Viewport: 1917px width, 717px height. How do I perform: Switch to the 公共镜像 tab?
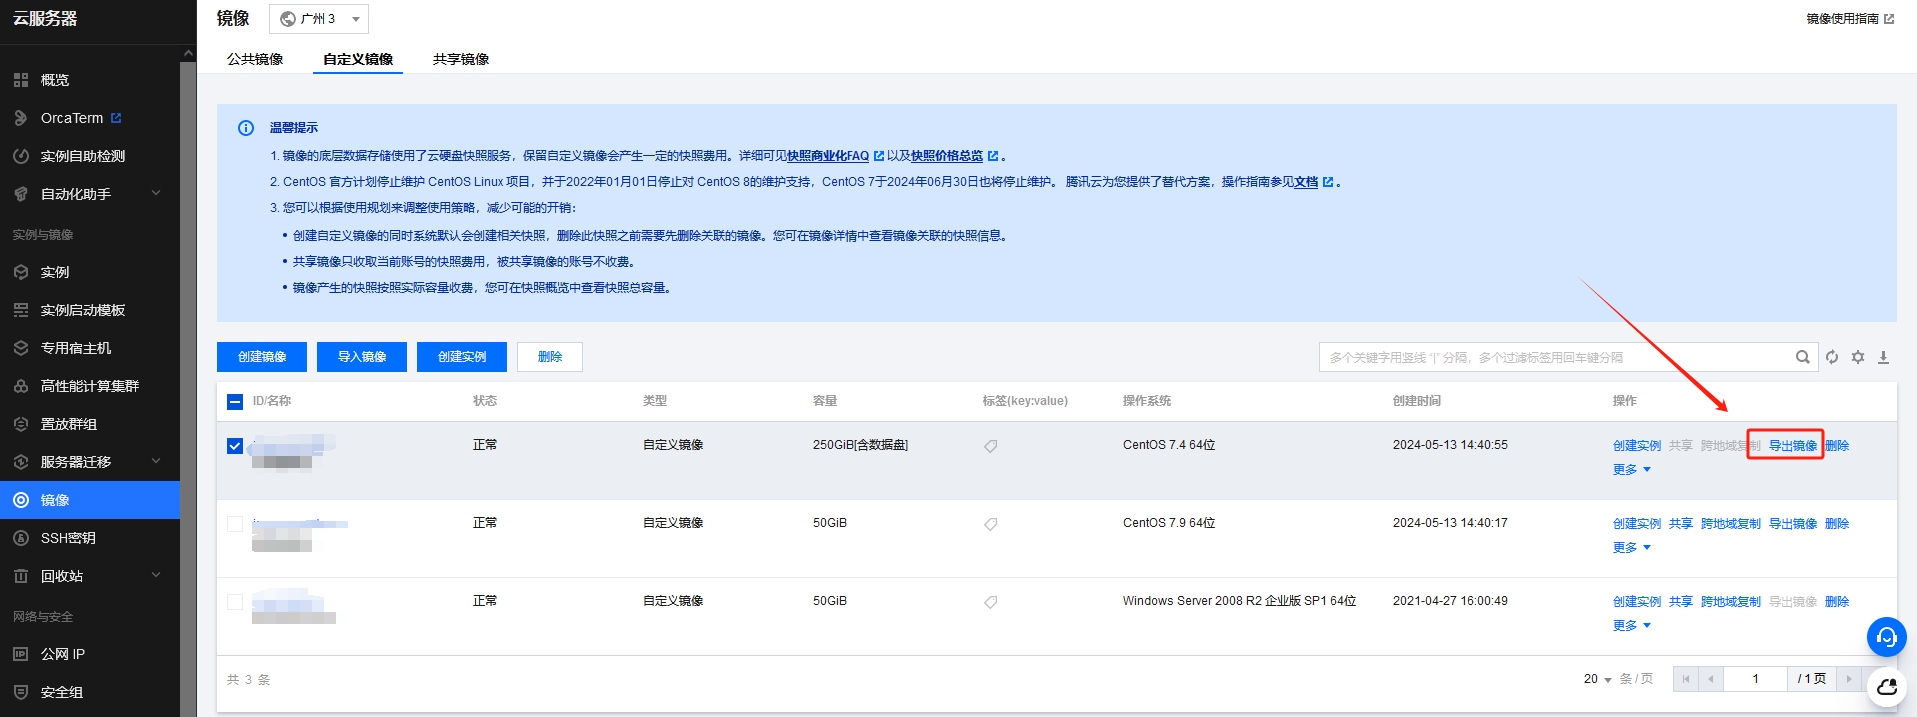coord(255,59)
